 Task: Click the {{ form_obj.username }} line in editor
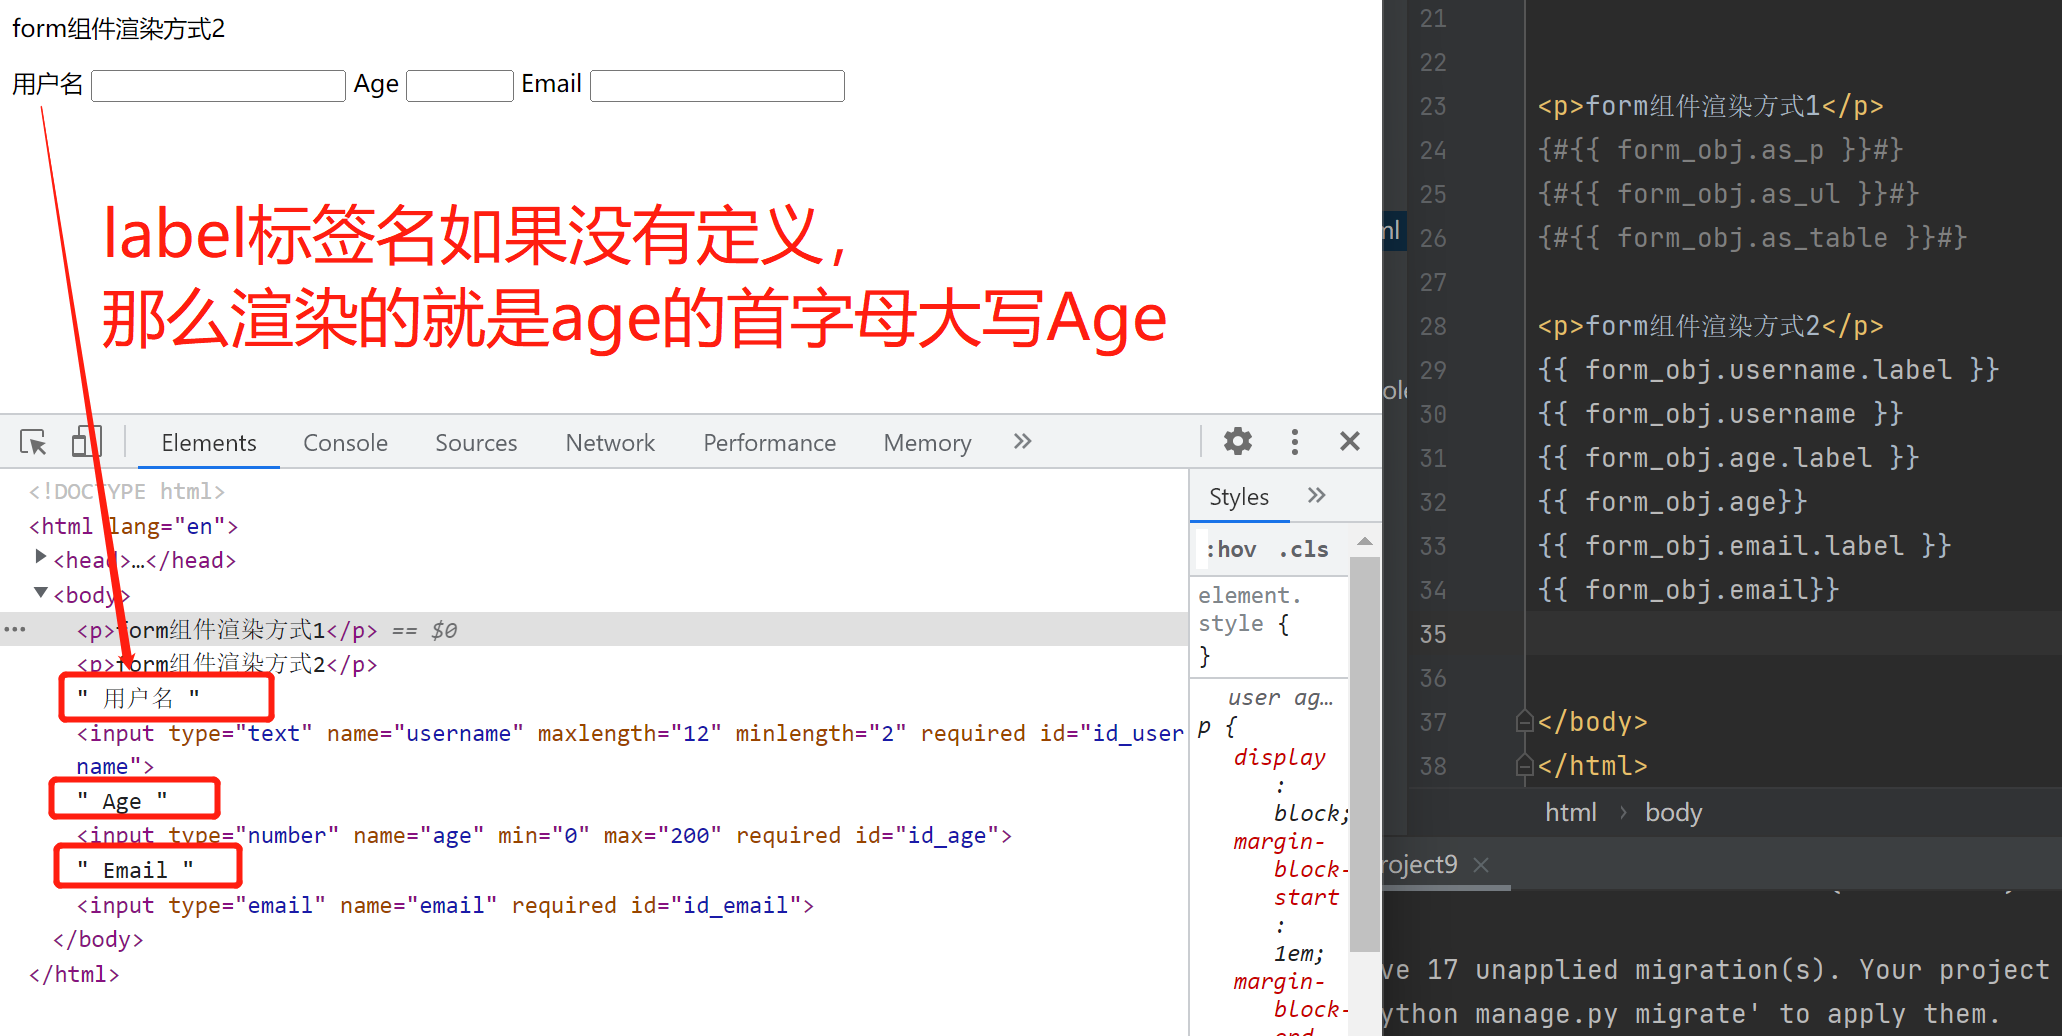1720,414
